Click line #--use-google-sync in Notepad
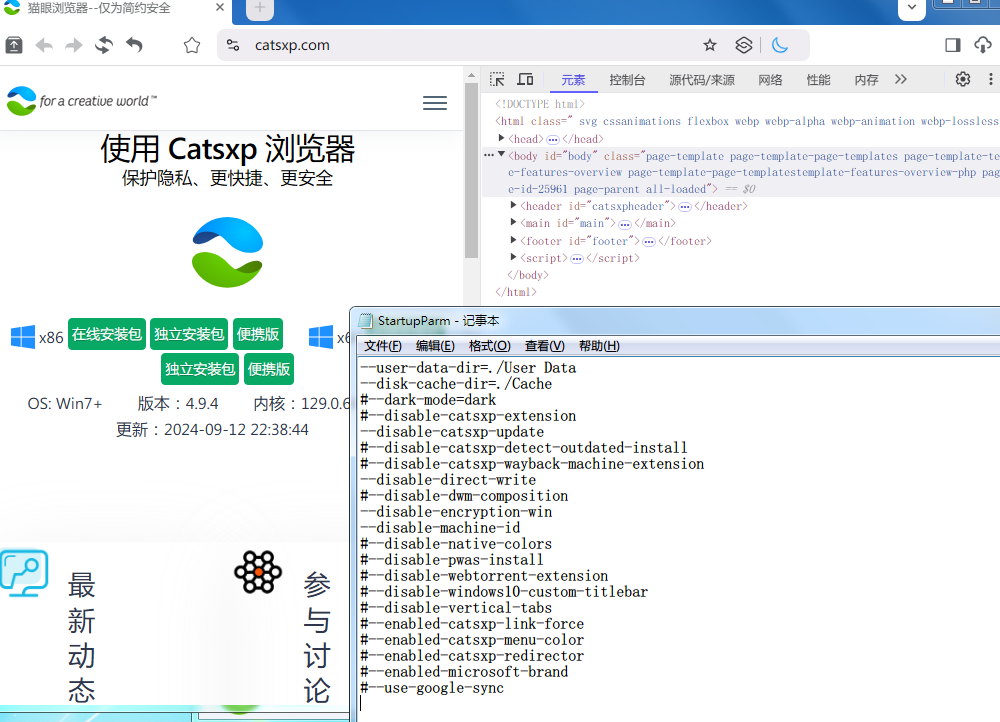The image size is (1000, 722). [x=432, y=688]
